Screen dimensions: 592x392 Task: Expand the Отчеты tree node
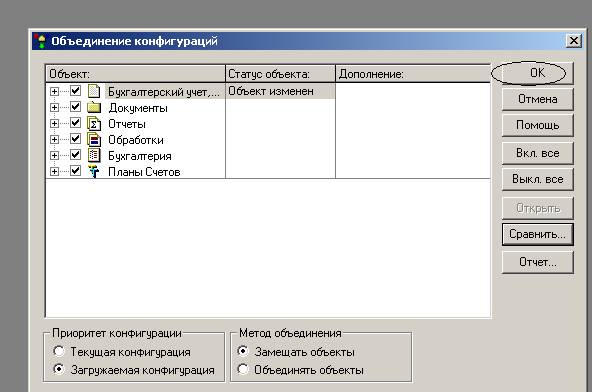54,123
